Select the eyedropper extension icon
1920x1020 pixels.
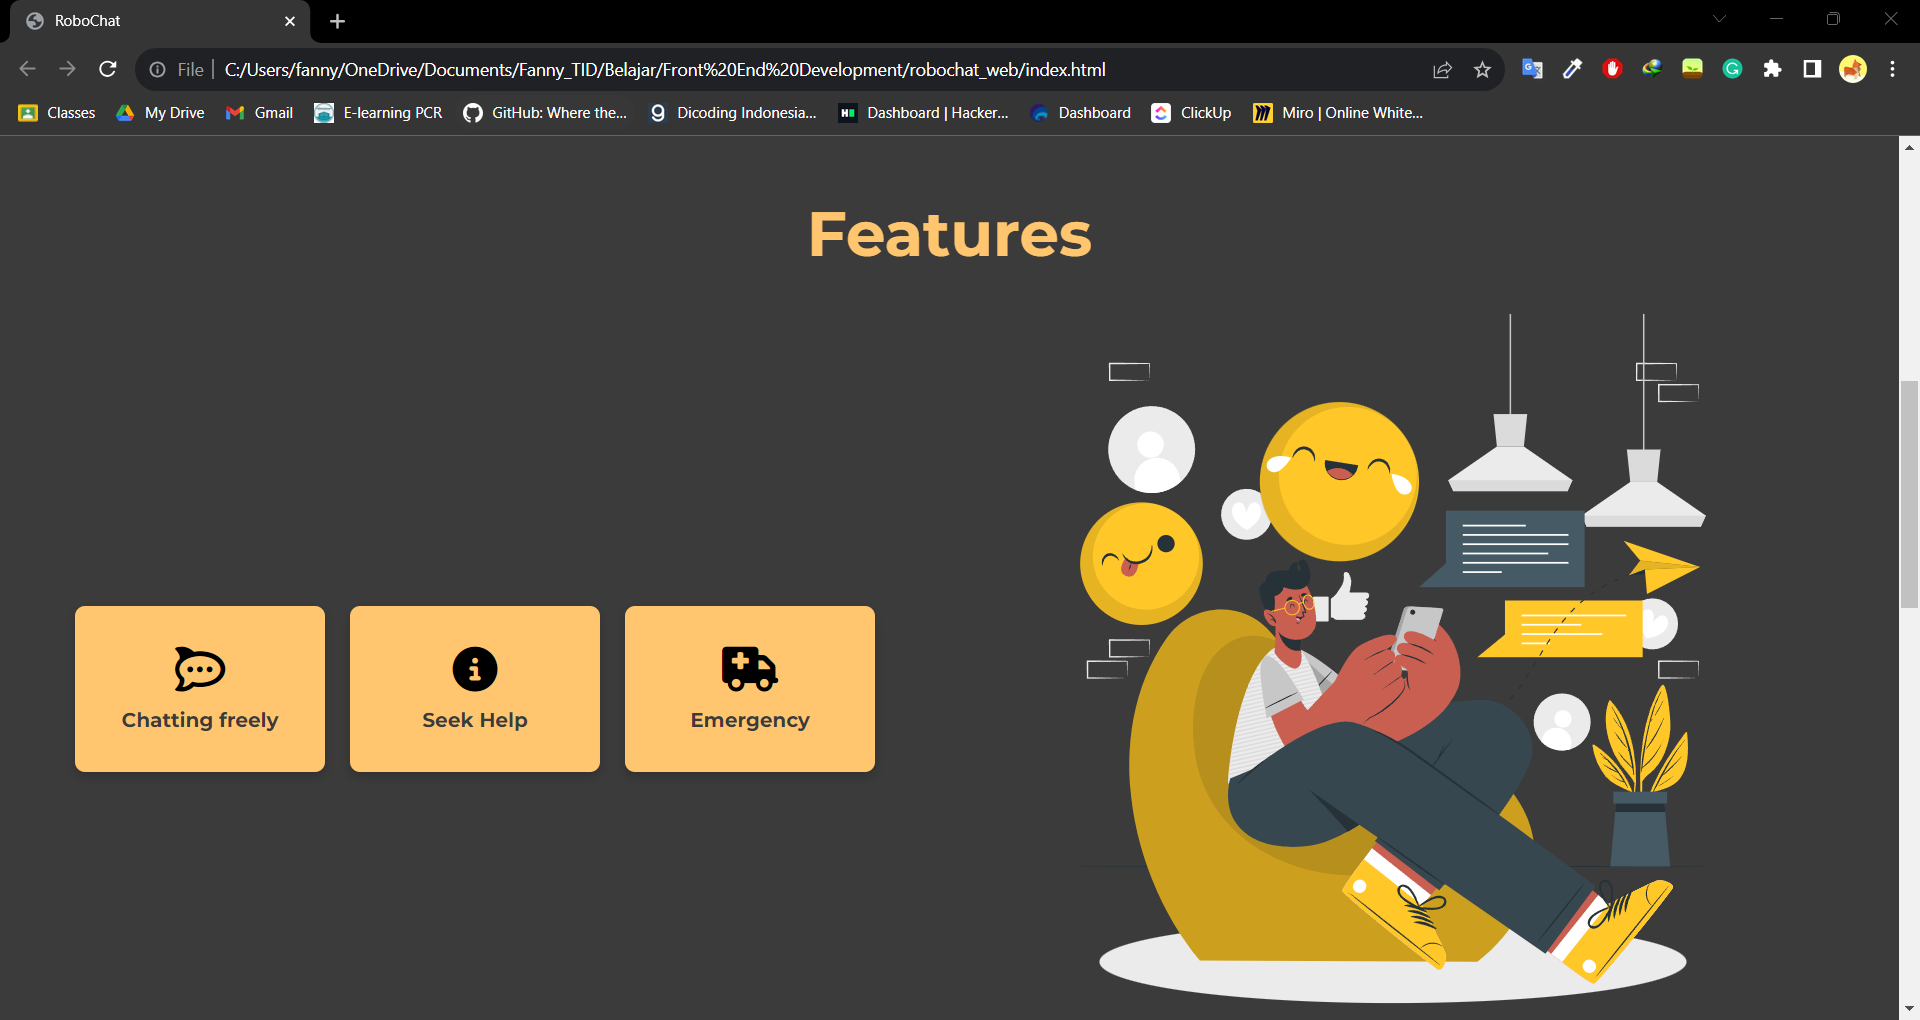(x=1572, y=69)
